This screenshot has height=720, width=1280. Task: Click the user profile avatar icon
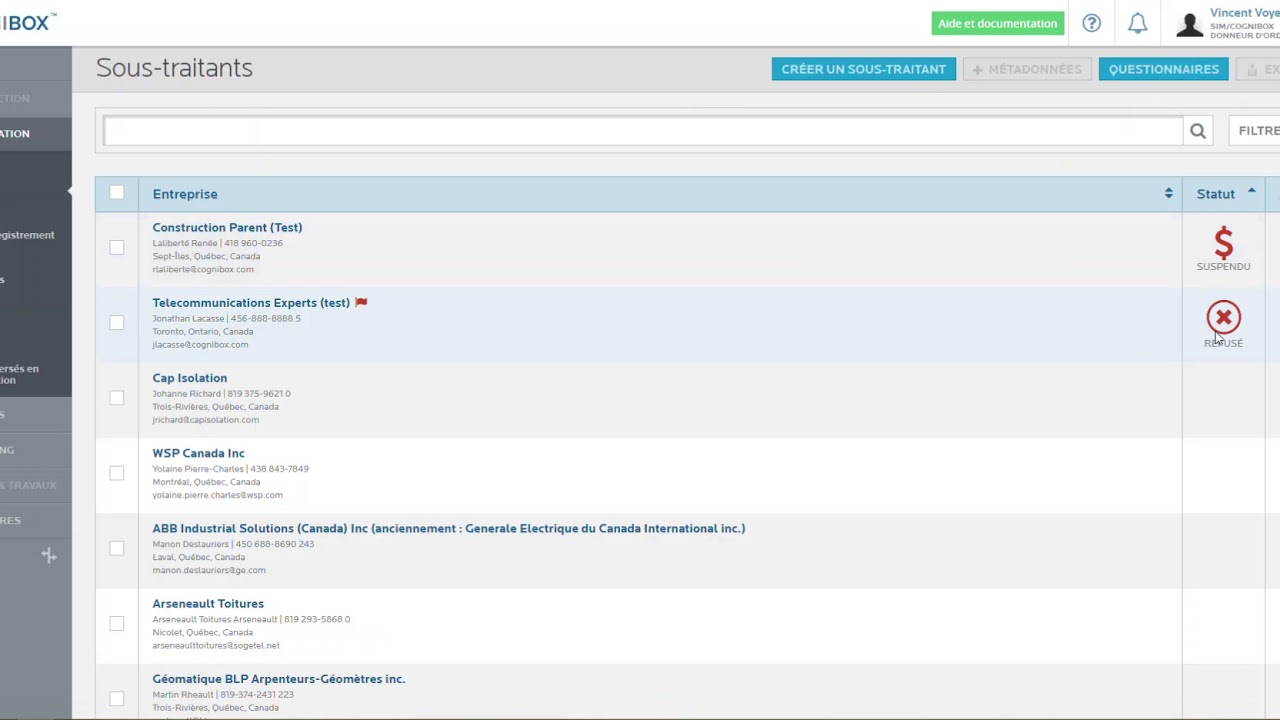pos(1189,24)
